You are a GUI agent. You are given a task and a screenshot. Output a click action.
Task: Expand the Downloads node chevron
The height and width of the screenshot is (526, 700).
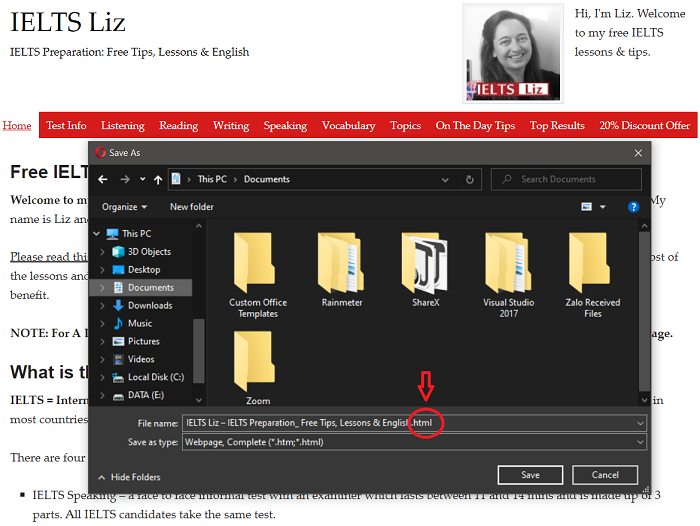point(103,306)
